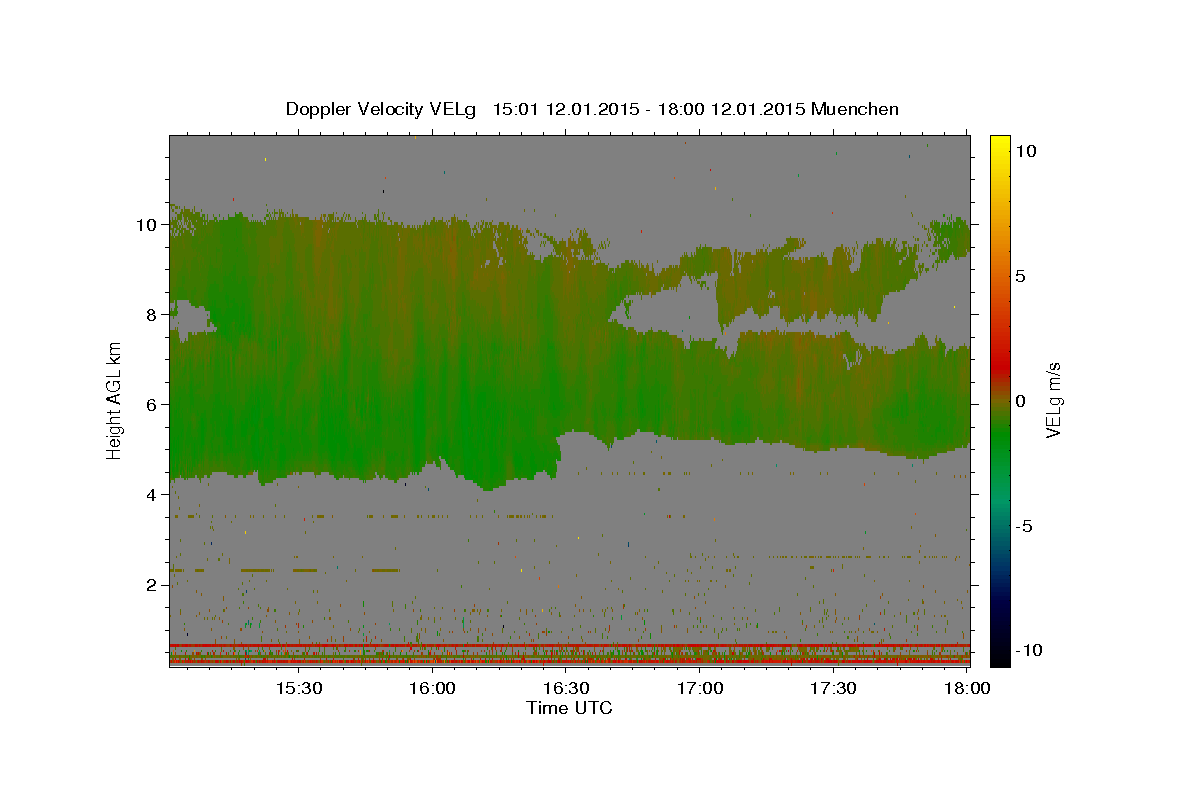This screenshot has width=1200, height=800.
Task: Select the 17:30 time axis label
Action: (834, 689)
